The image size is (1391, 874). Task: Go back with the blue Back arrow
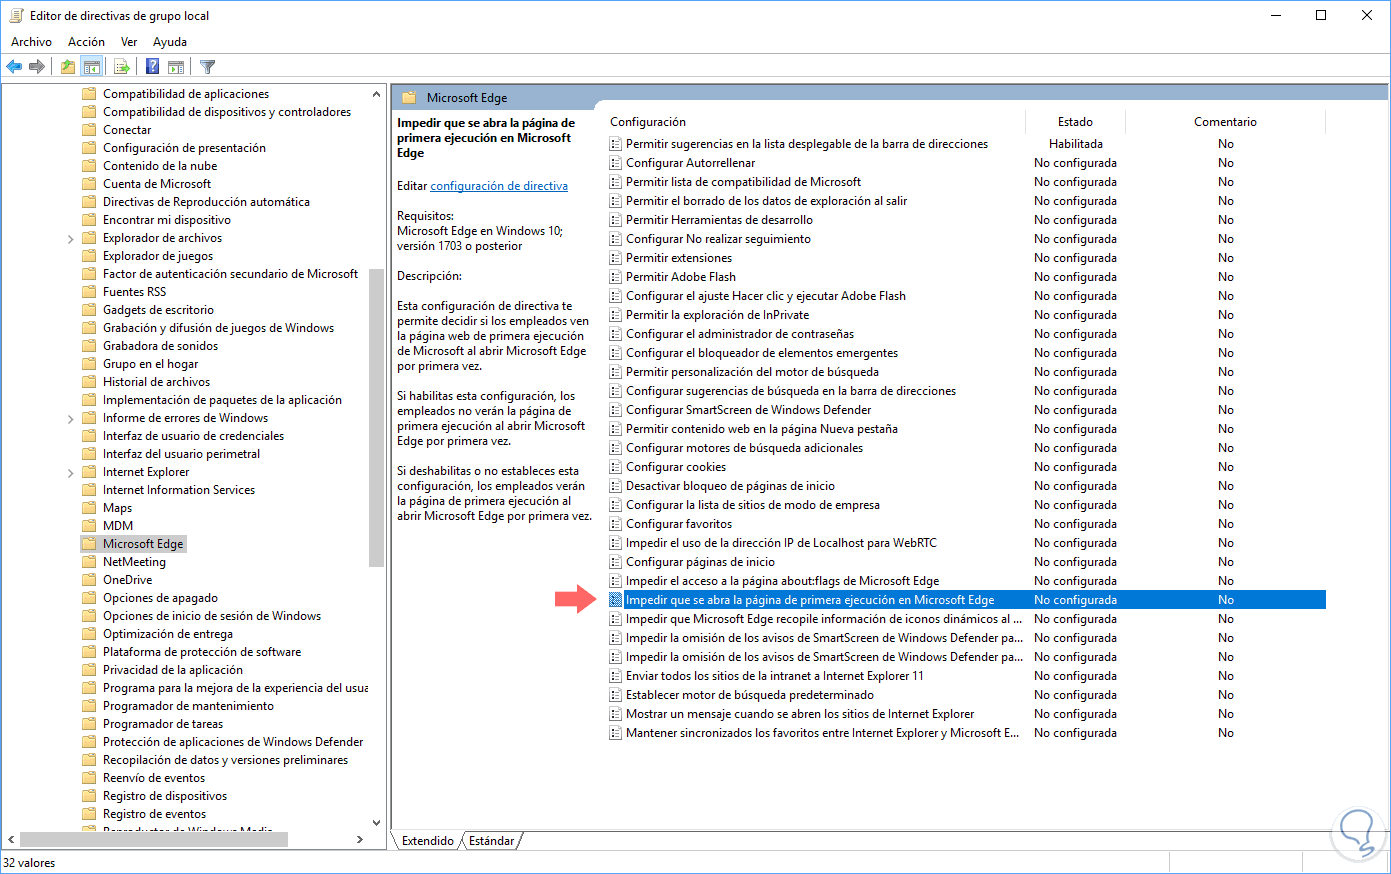(14, 67)
